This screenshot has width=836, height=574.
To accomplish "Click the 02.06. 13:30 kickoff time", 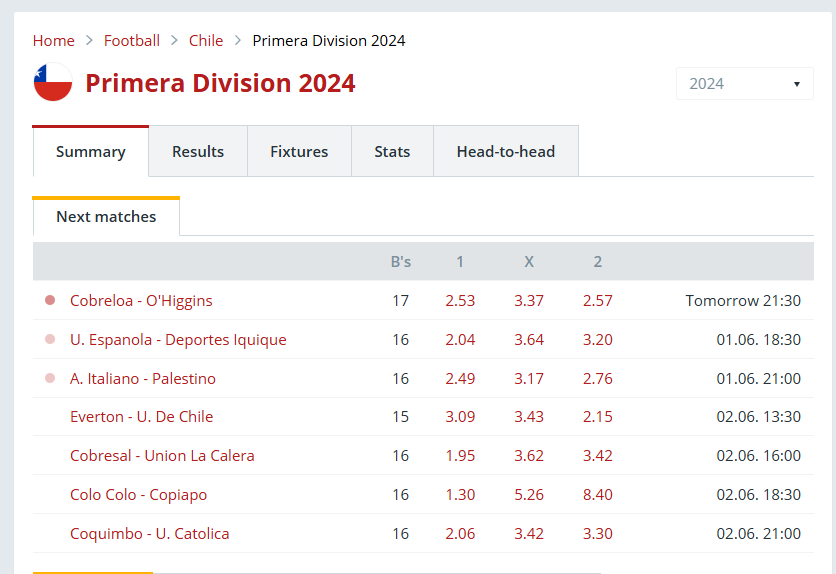I will pyautogui.click(x=759, y=416).
